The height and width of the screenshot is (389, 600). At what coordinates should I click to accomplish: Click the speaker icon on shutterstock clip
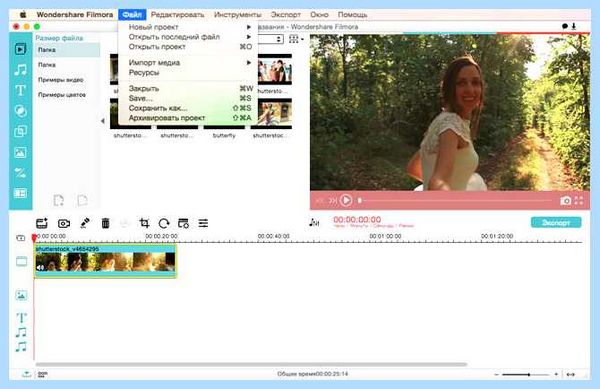coord(41,267)
